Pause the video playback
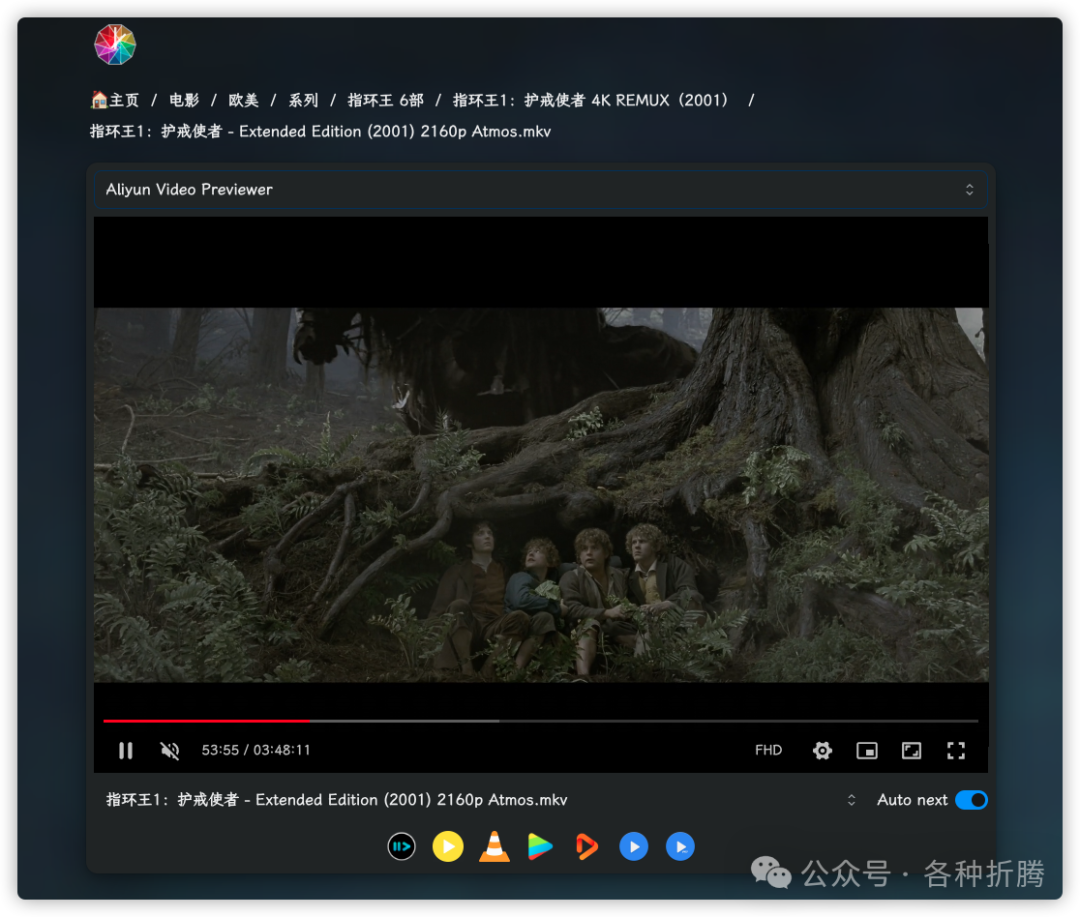The width and height of the screenshot is (1080, 917). click(125, 750)
